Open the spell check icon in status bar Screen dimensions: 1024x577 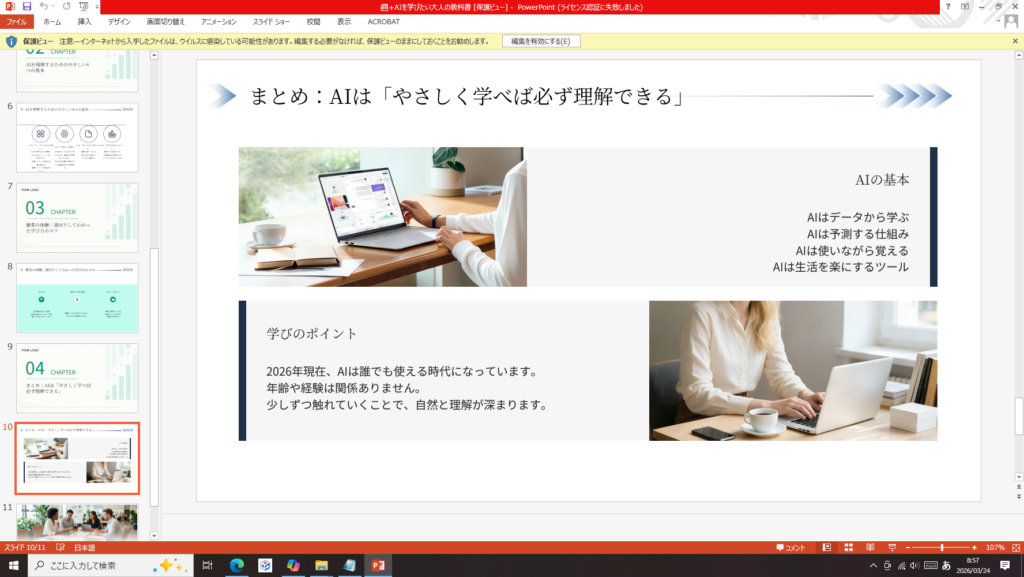click(60, 548)
